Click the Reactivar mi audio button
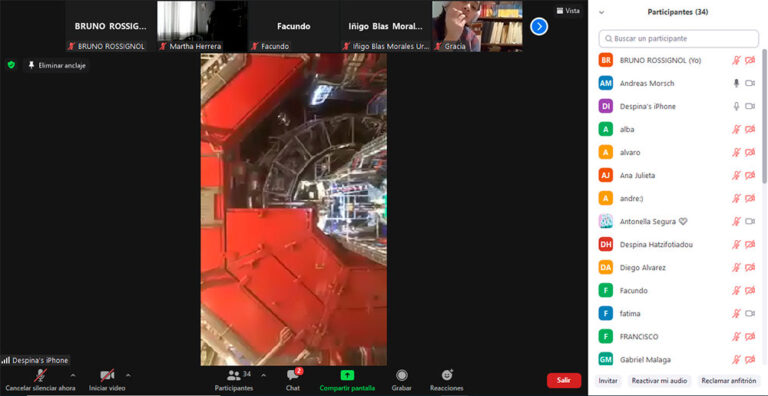Screen dimensions: 768x396 pyautogui.click(x=659, y=381)
